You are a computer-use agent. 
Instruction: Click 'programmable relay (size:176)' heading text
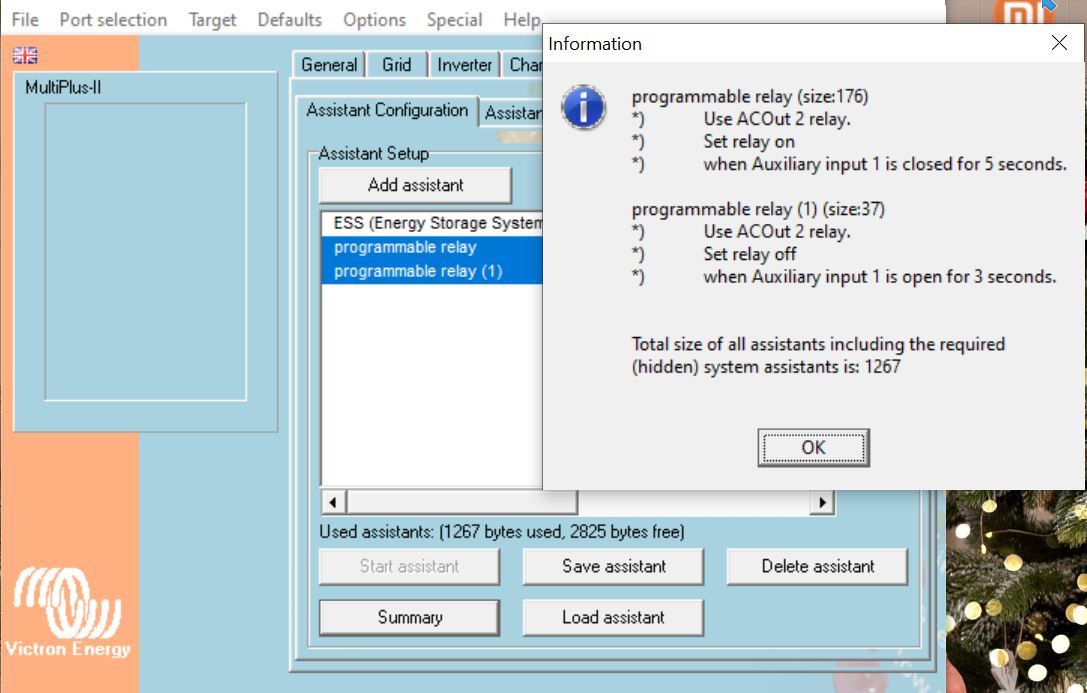coord(750,96)
